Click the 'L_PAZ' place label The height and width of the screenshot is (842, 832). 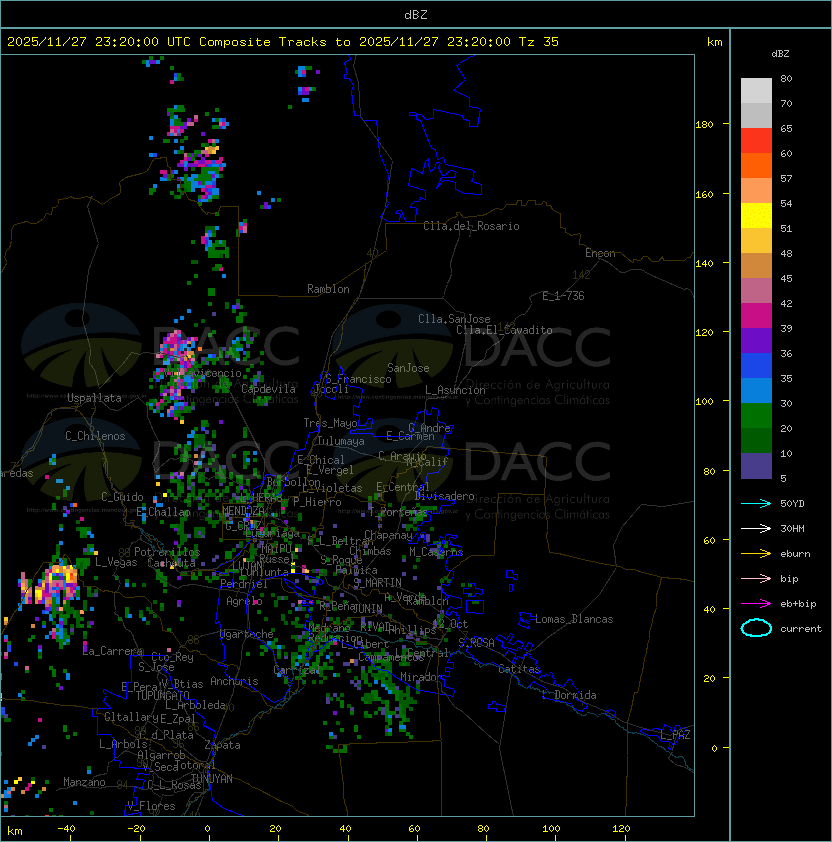click(x=675, y=735)
